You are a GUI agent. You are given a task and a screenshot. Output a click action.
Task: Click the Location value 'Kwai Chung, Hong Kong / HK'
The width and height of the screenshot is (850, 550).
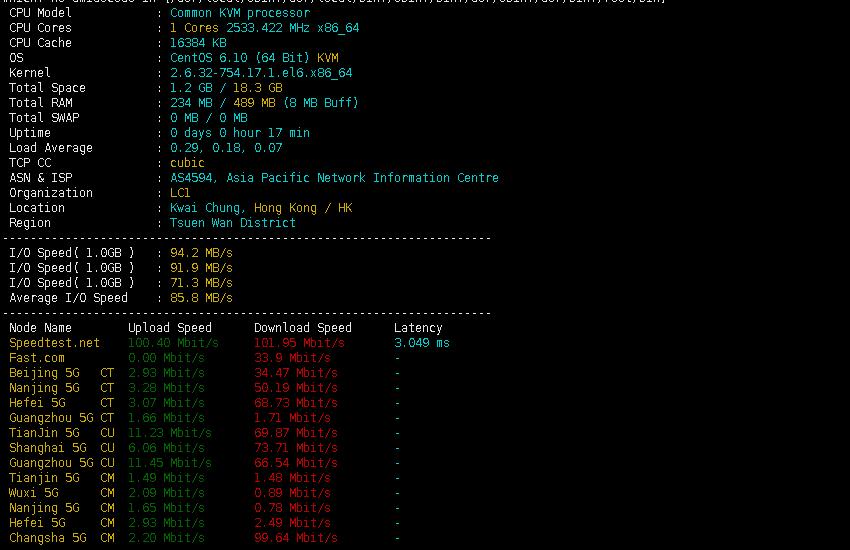tap(261, 208)
